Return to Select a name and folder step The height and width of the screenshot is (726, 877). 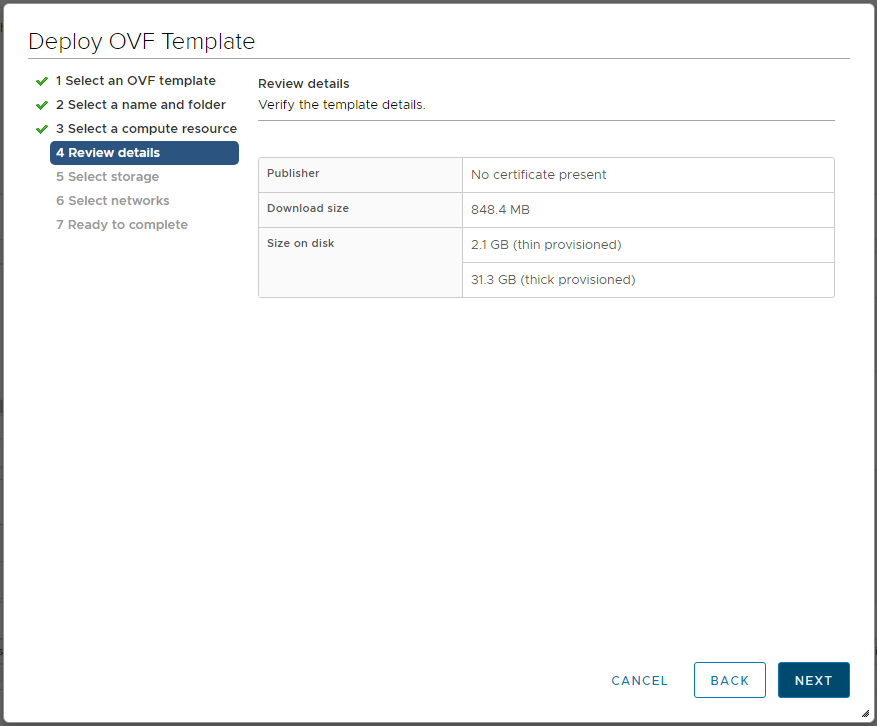[140, 105]
